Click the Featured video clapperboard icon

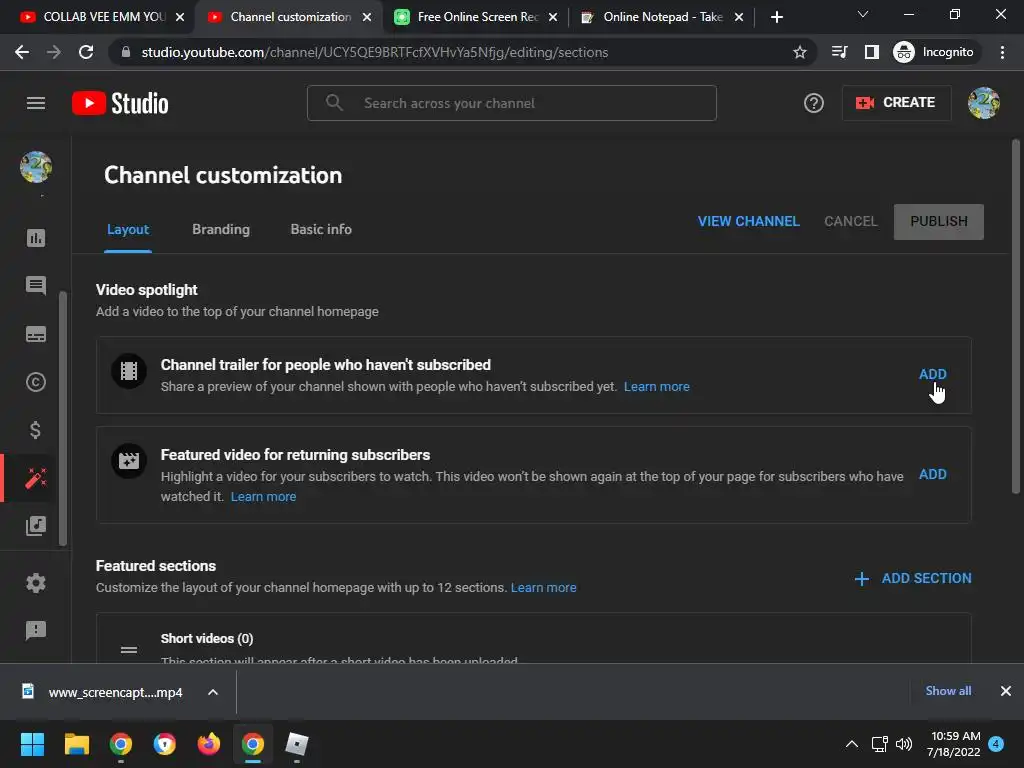(x=129, y=461)
